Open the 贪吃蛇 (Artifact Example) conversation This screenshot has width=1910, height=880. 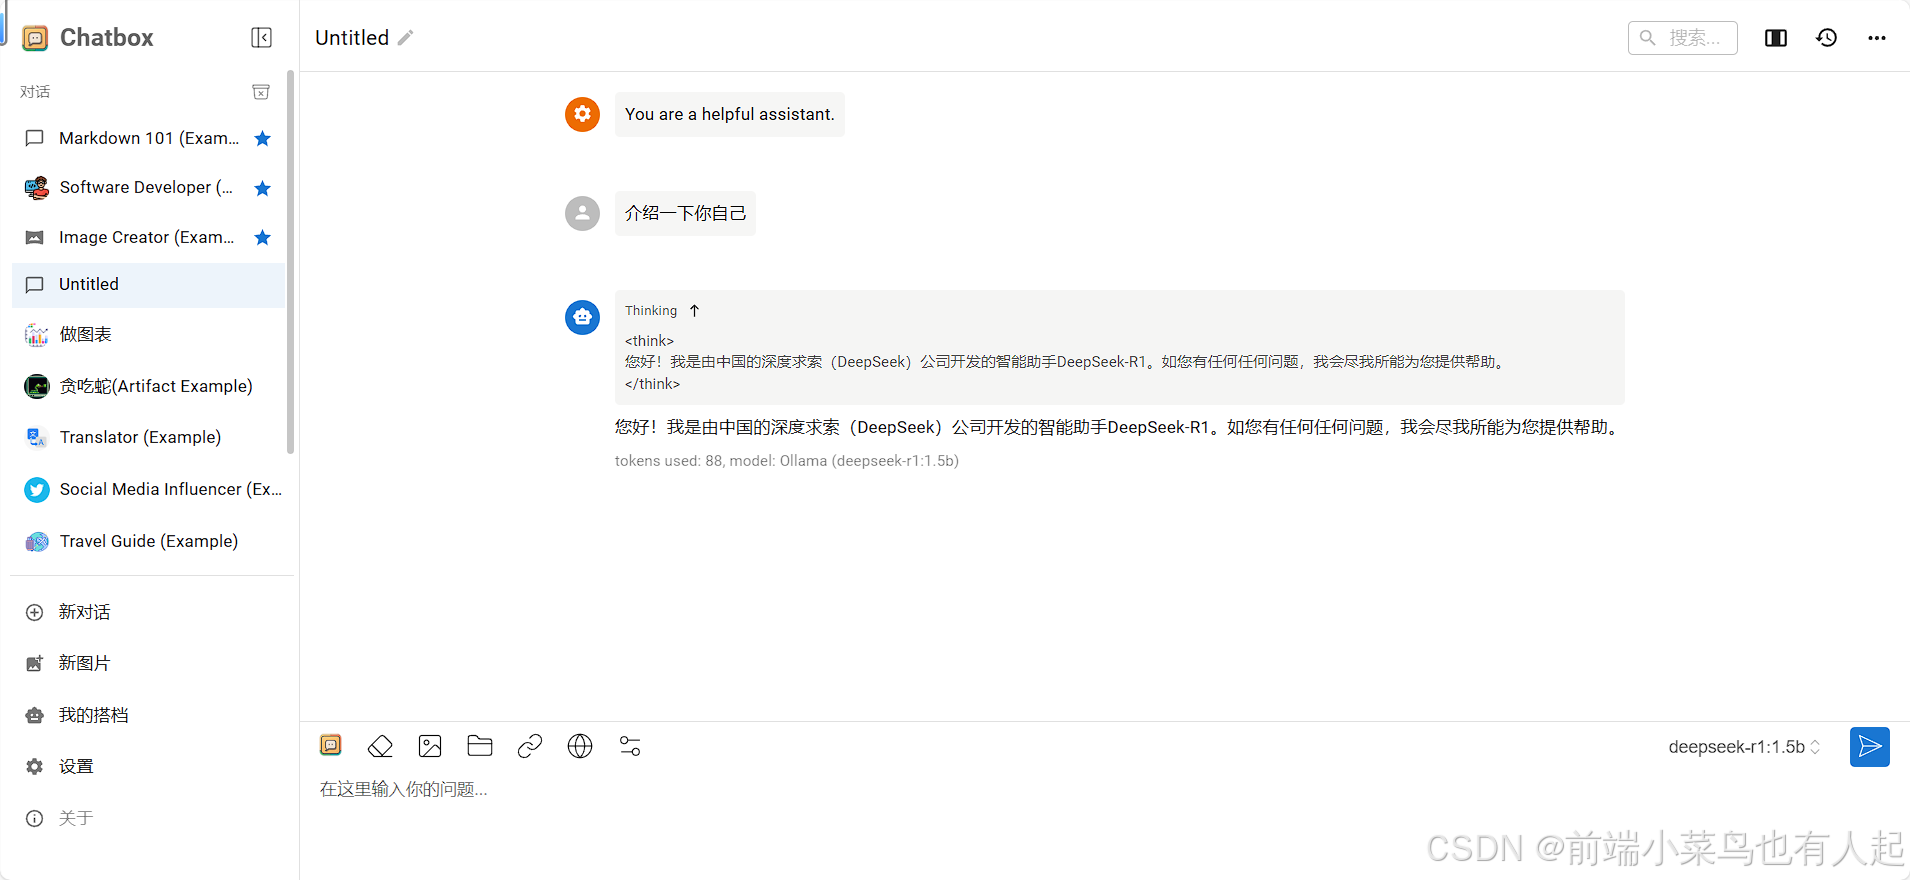point(149,386)
